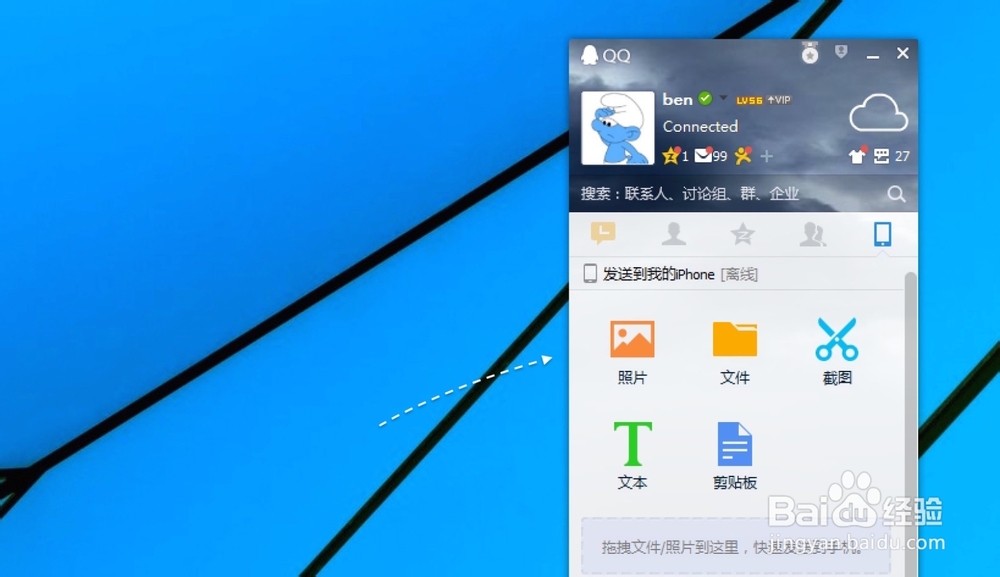Open the weather cloud icon

click(x=878, y=112)
